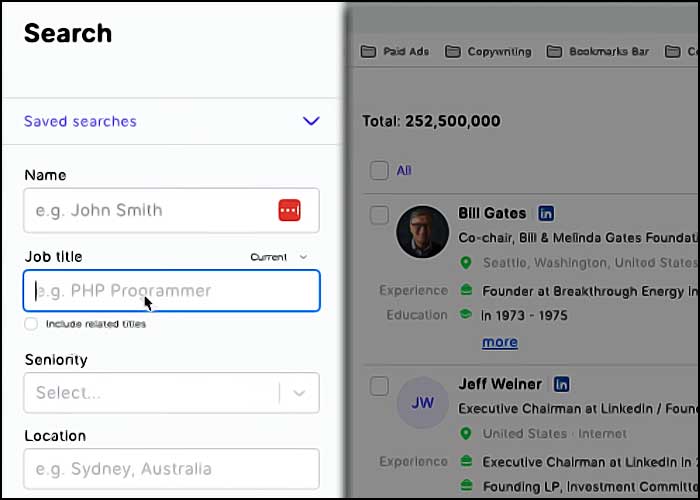The width and height of the screenshot is (700, 500).
Task: Click the experience icon next to Founder at Breakthrough Energy
Action: (x=466, y=291)
